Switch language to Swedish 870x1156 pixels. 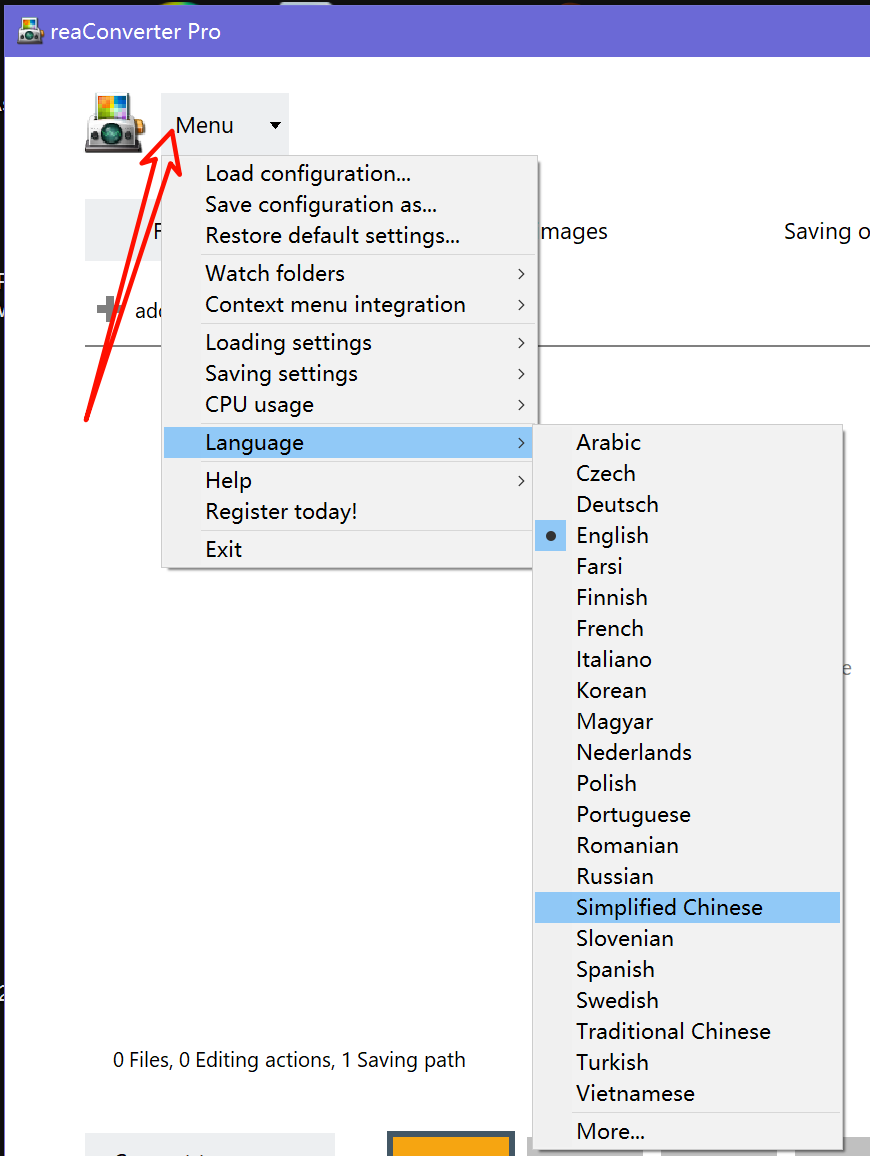pyautogui.click(x=687, y=1000)
